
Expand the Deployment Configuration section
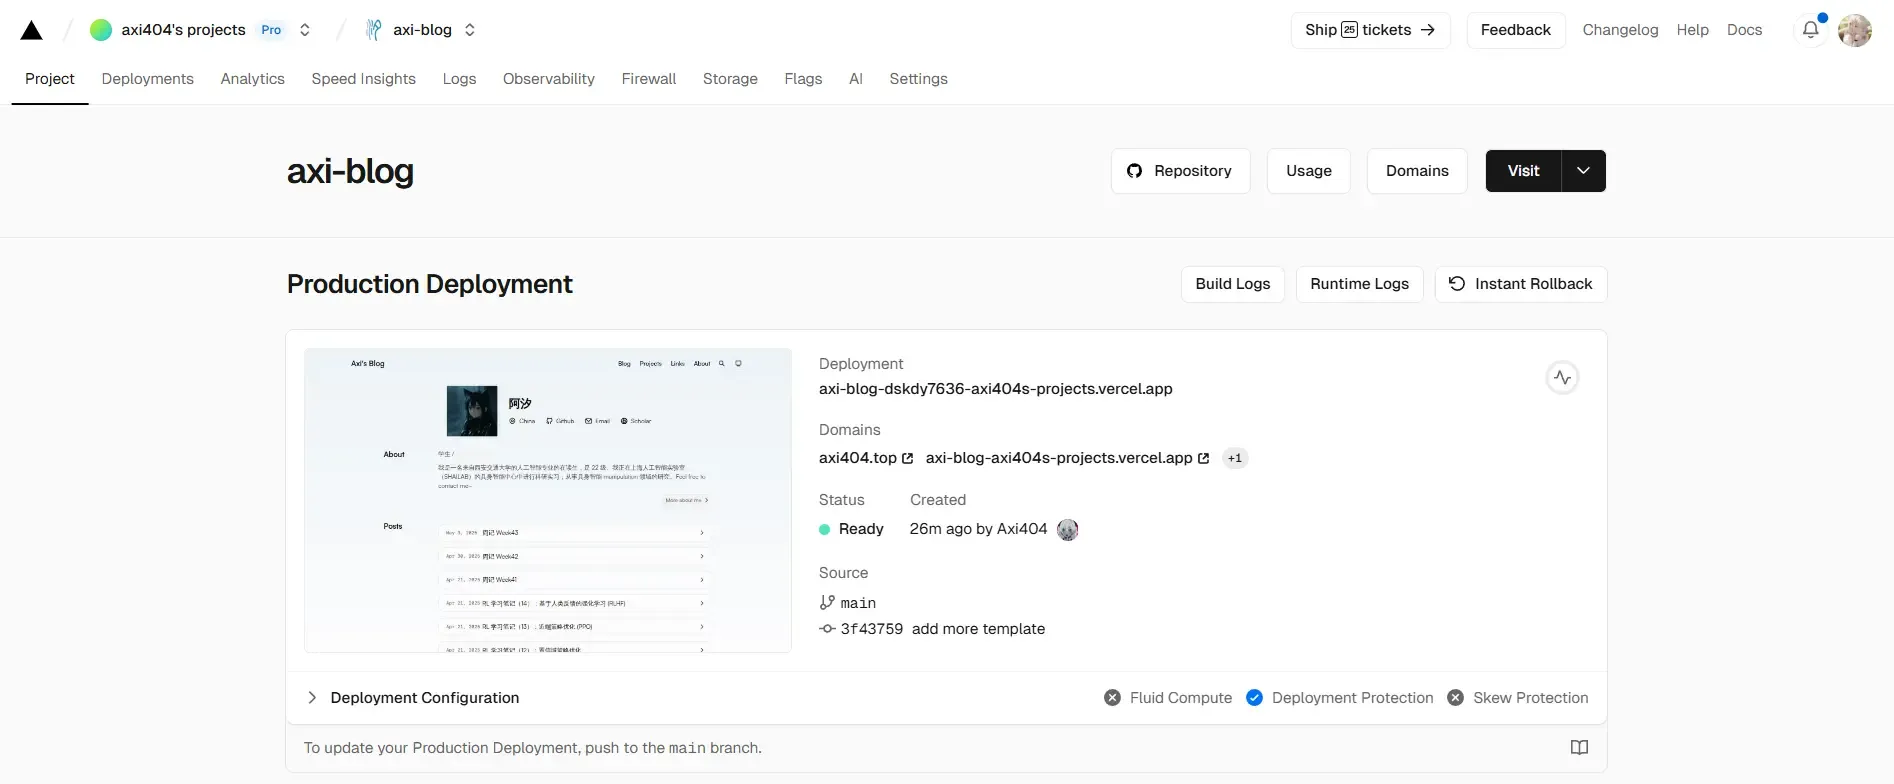coord(412,698)
